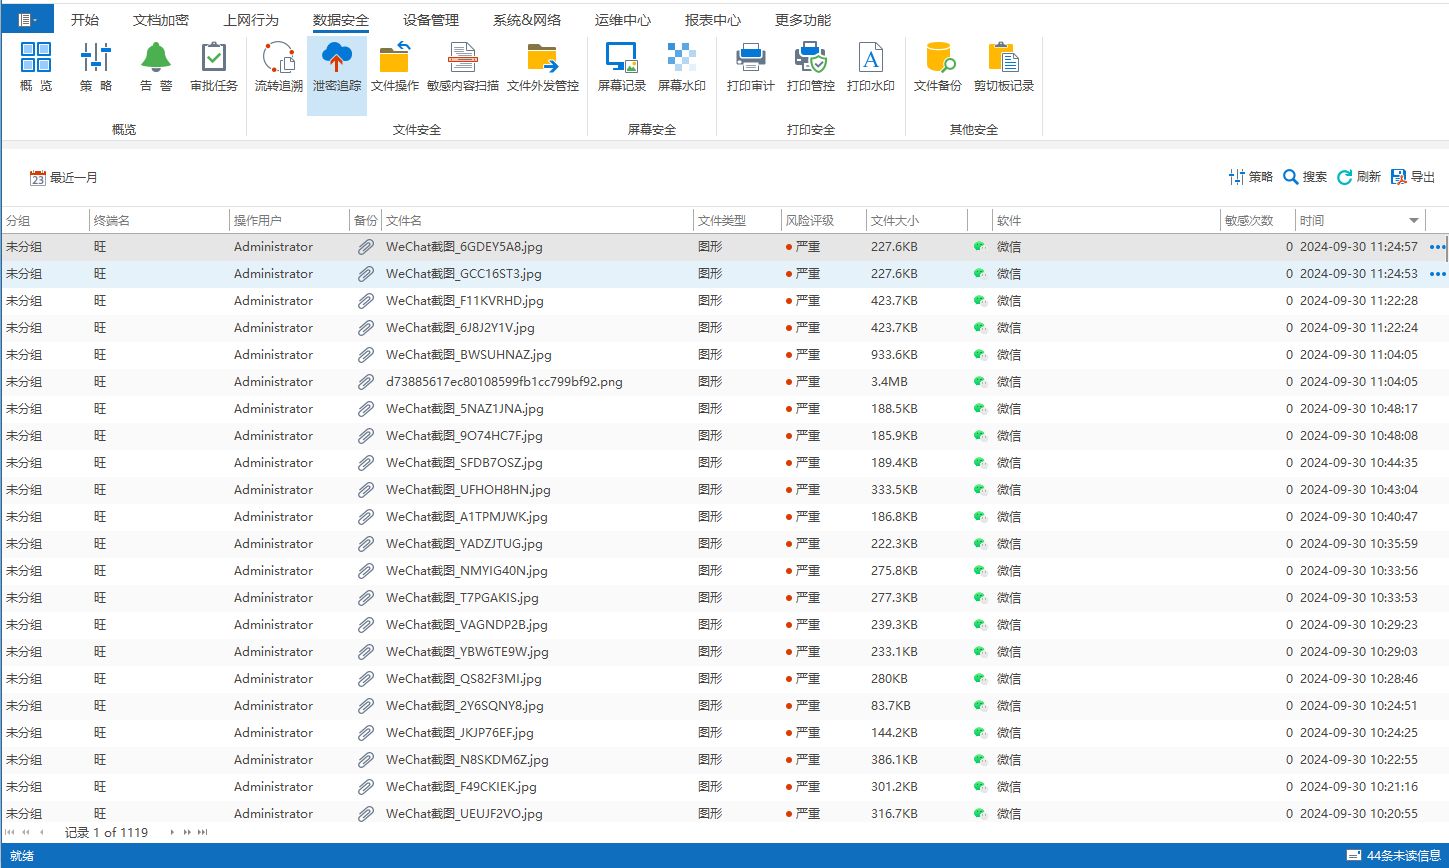Sort by 敏感次数 column header
This screenshot has width=1449, height=868.
pos(1257,220)
